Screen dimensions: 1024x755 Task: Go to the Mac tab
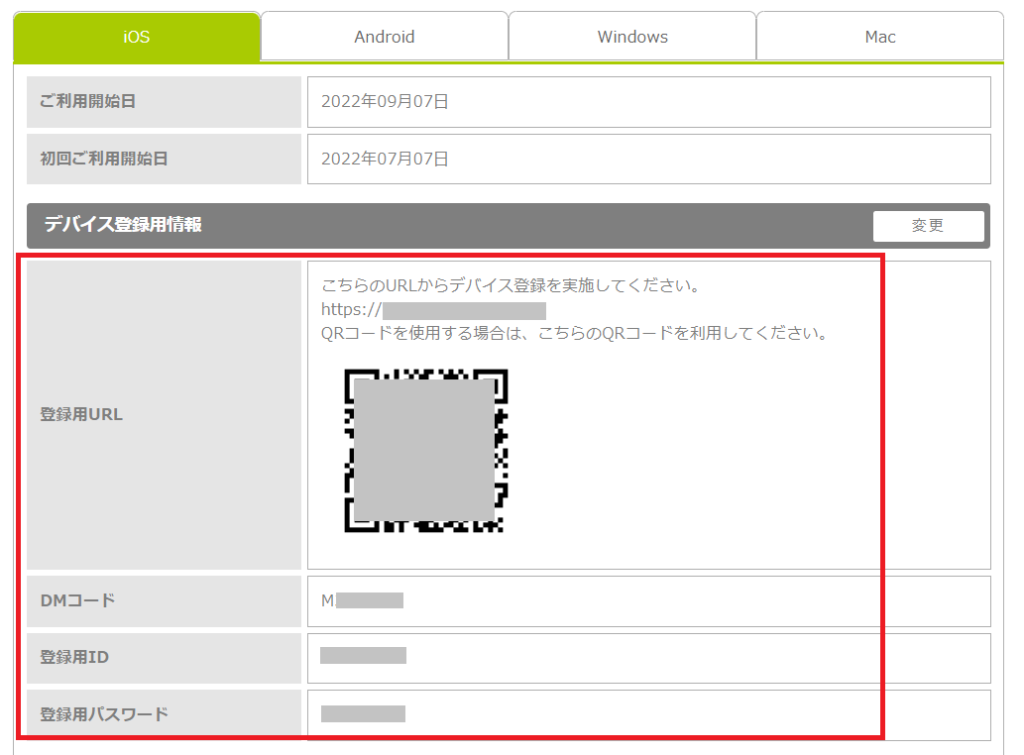(880, 37)
